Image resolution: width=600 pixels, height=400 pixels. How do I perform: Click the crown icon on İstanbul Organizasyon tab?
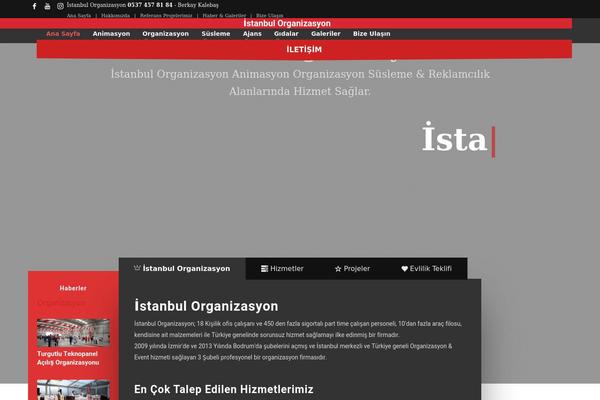tap(137, 268)
